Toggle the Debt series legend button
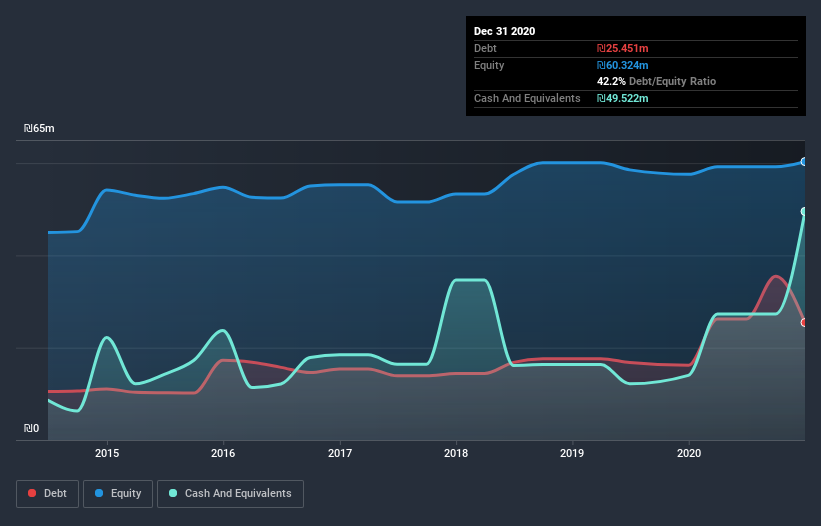The image size is (821, 526). [48, 494]
